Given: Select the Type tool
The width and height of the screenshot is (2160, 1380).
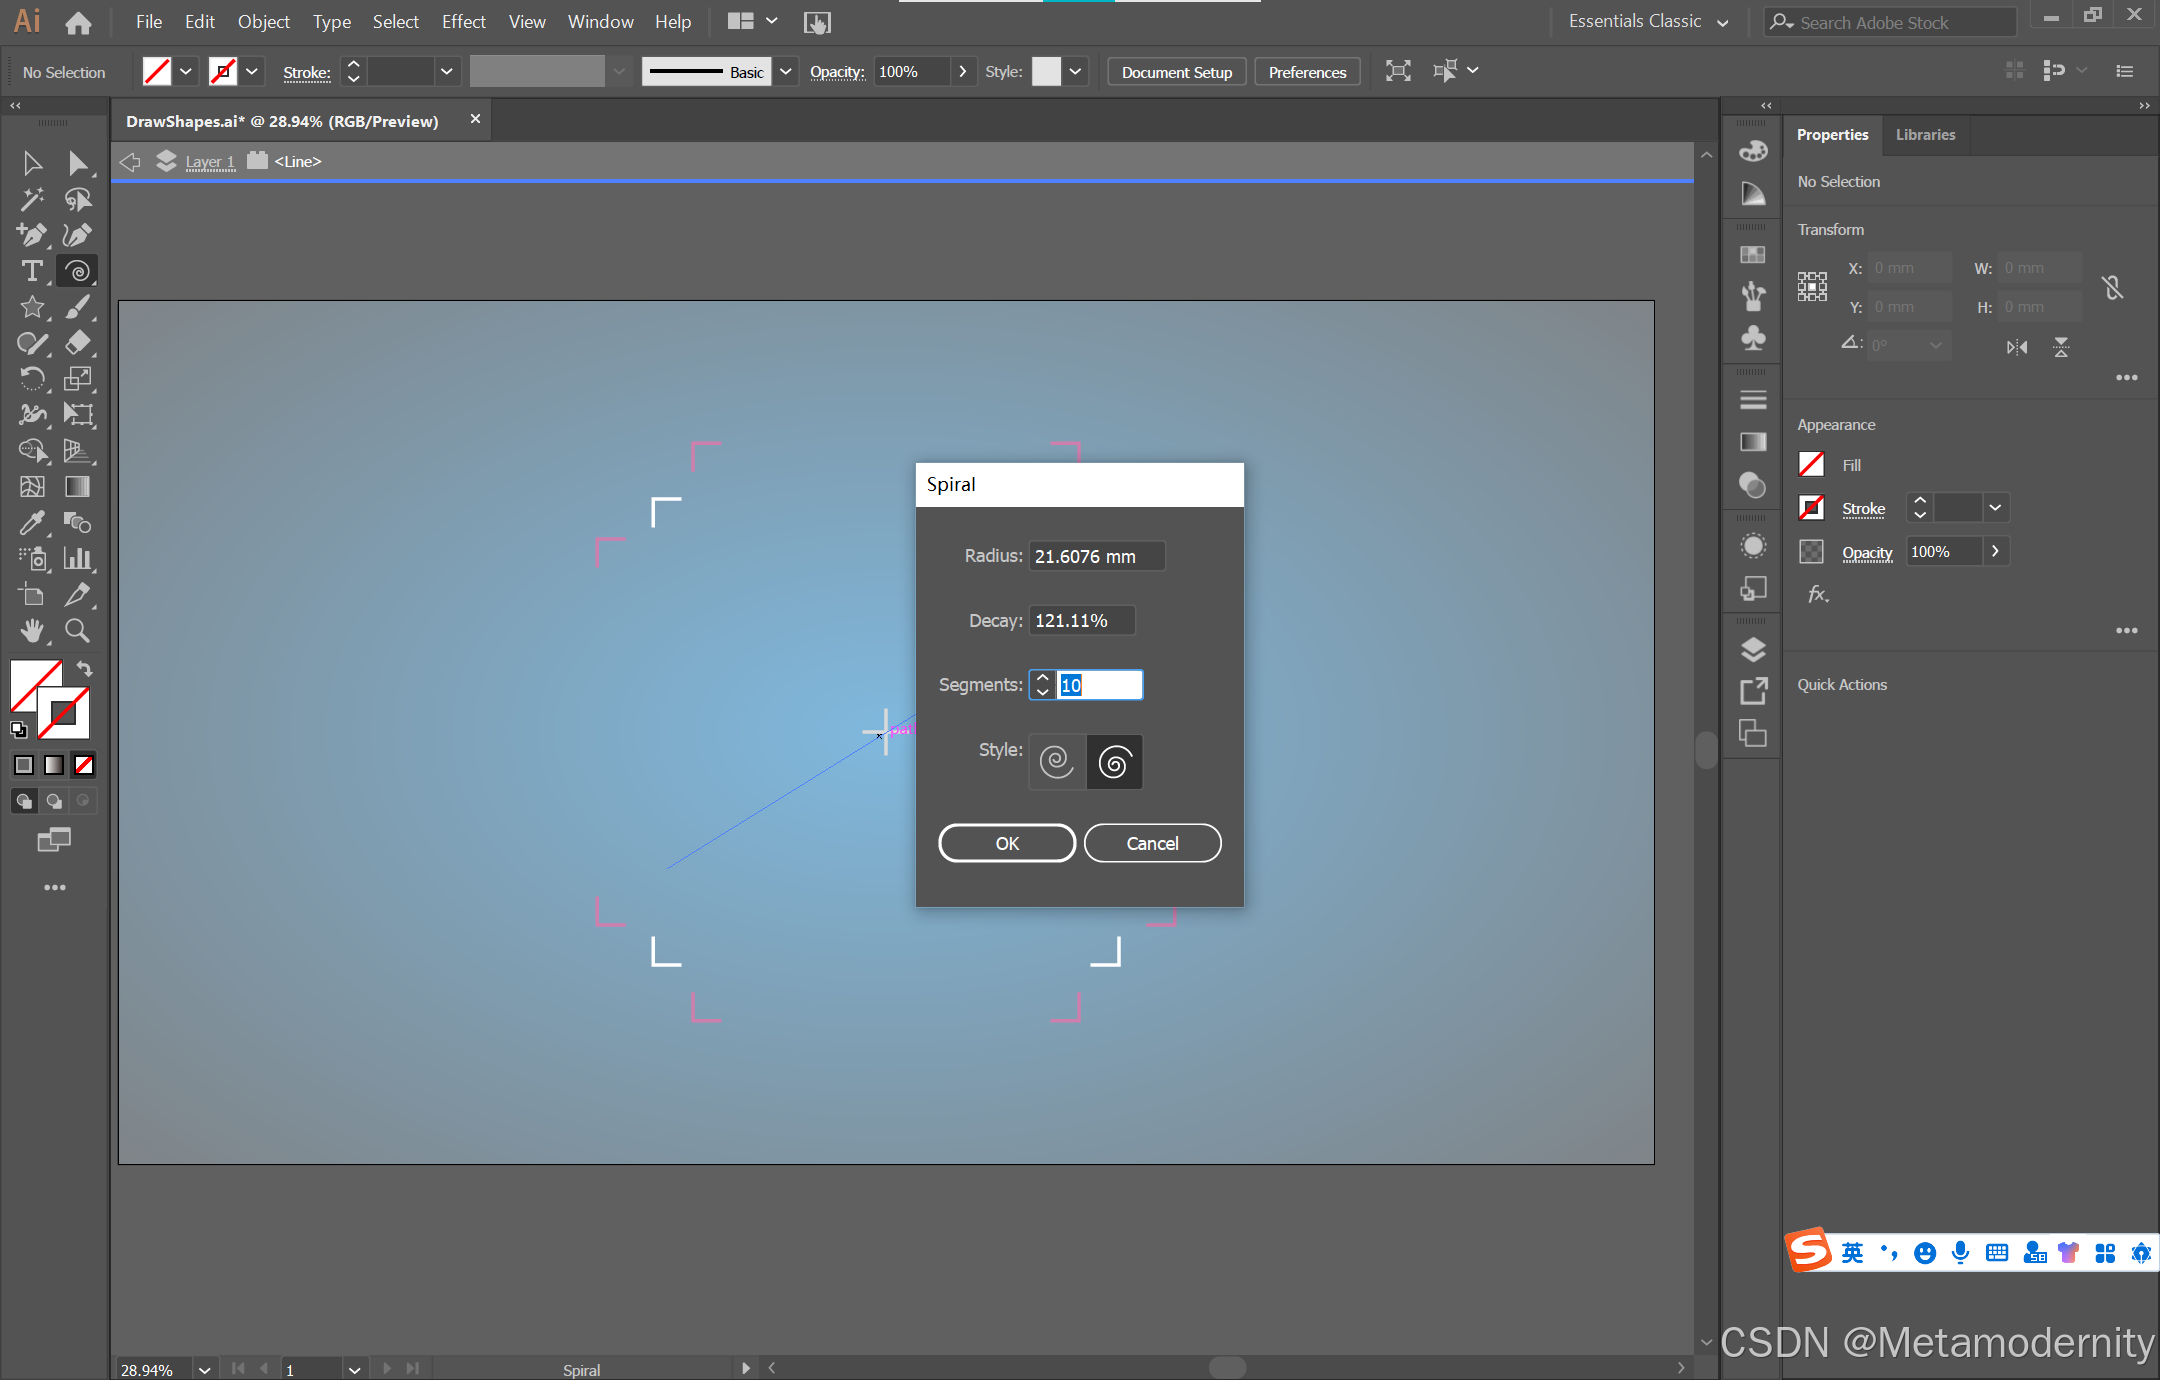Looking at the screenshot, I should [32, 271].
